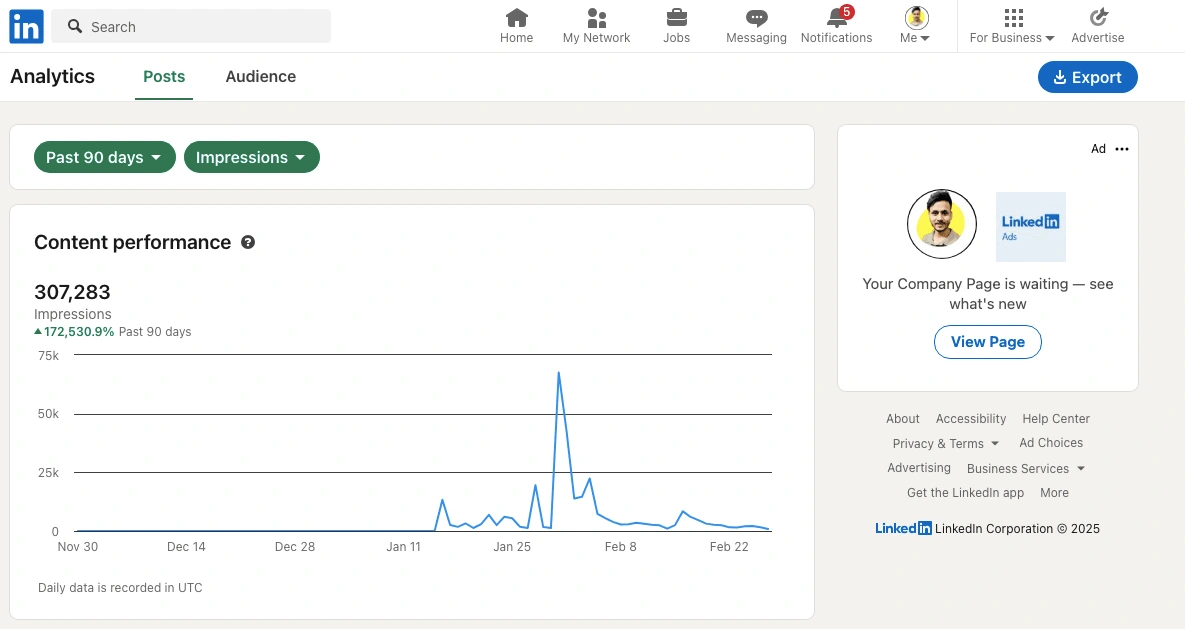This screenshot has height=629, width=1185.
Task: Open the ad options ellipsis menu
Action: (x=1122, y=149)
